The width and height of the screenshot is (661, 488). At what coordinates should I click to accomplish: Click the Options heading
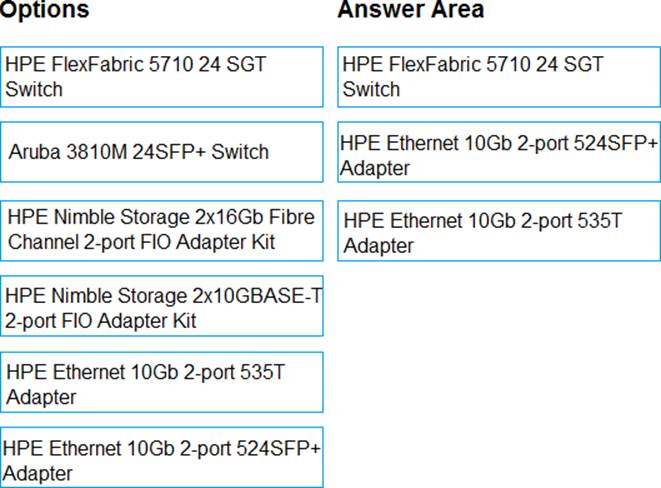point(45,10)
